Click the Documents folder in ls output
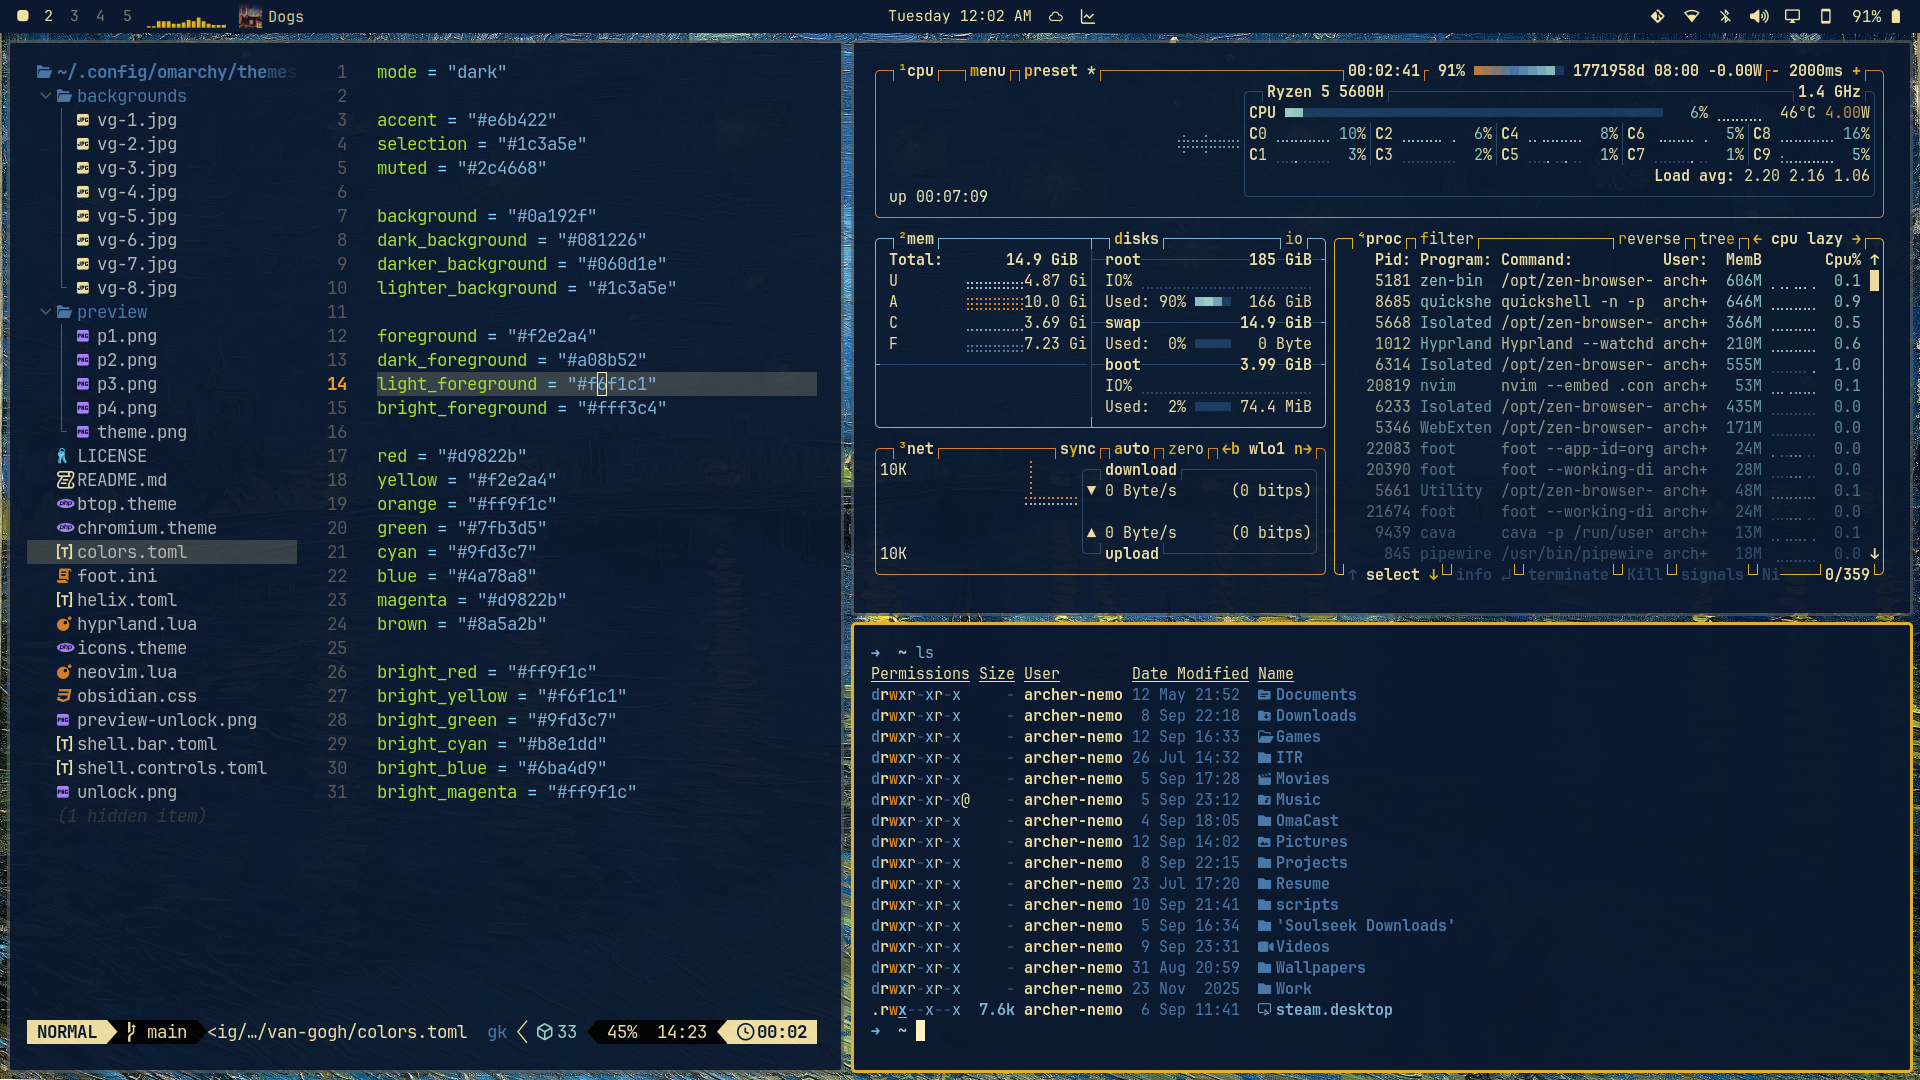 coord(1306,695)
